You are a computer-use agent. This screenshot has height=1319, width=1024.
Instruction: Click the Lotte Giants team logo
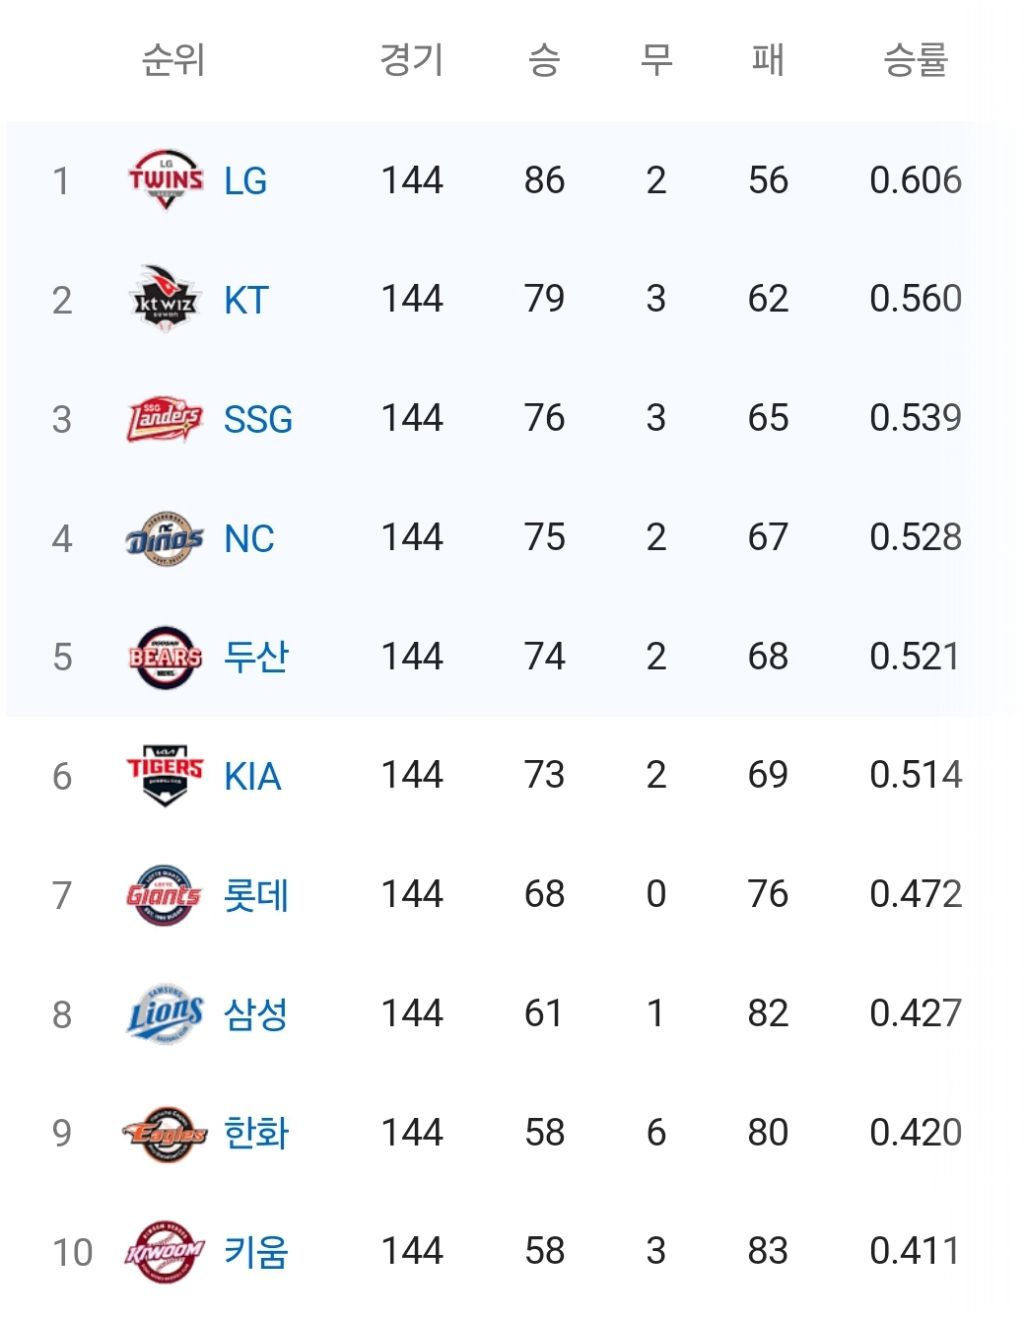tap(165, 894)
